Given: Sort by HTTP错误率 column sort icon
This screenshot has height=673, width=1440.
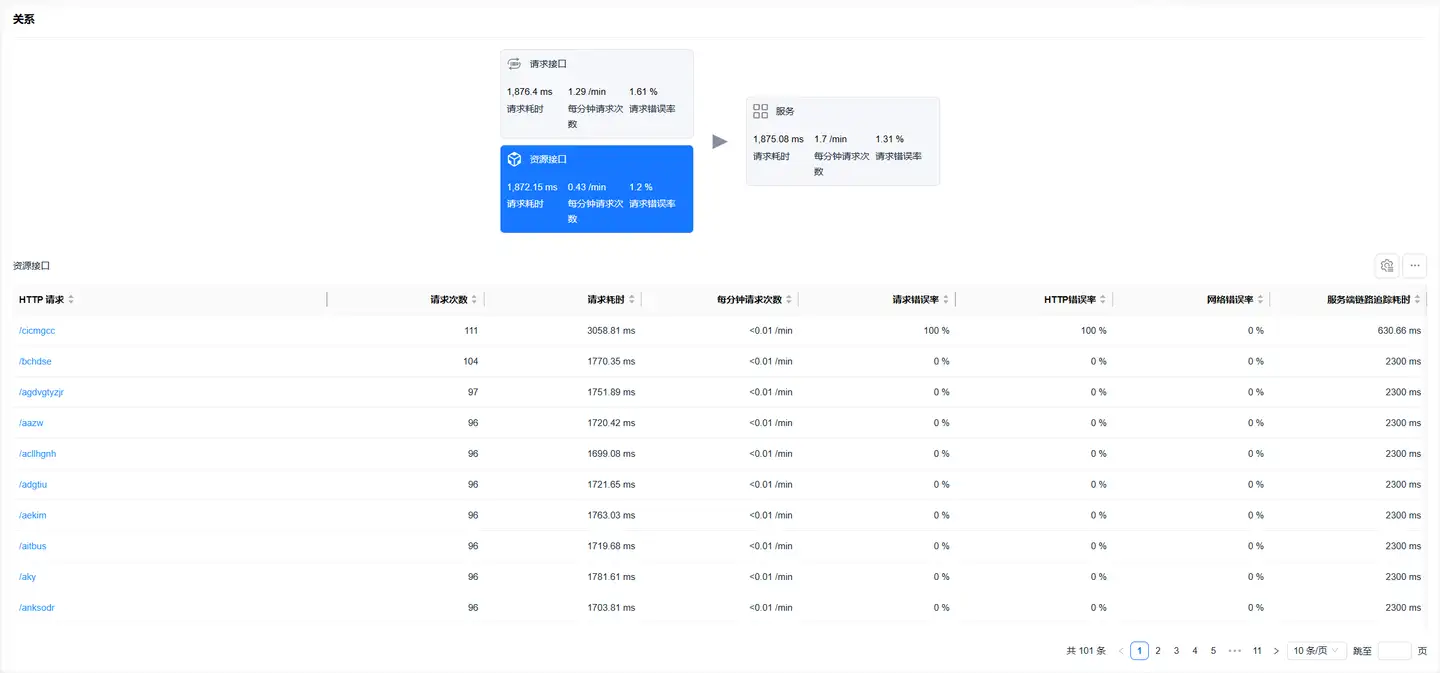Looking at the screenshot, I should tap(1103, 299).
